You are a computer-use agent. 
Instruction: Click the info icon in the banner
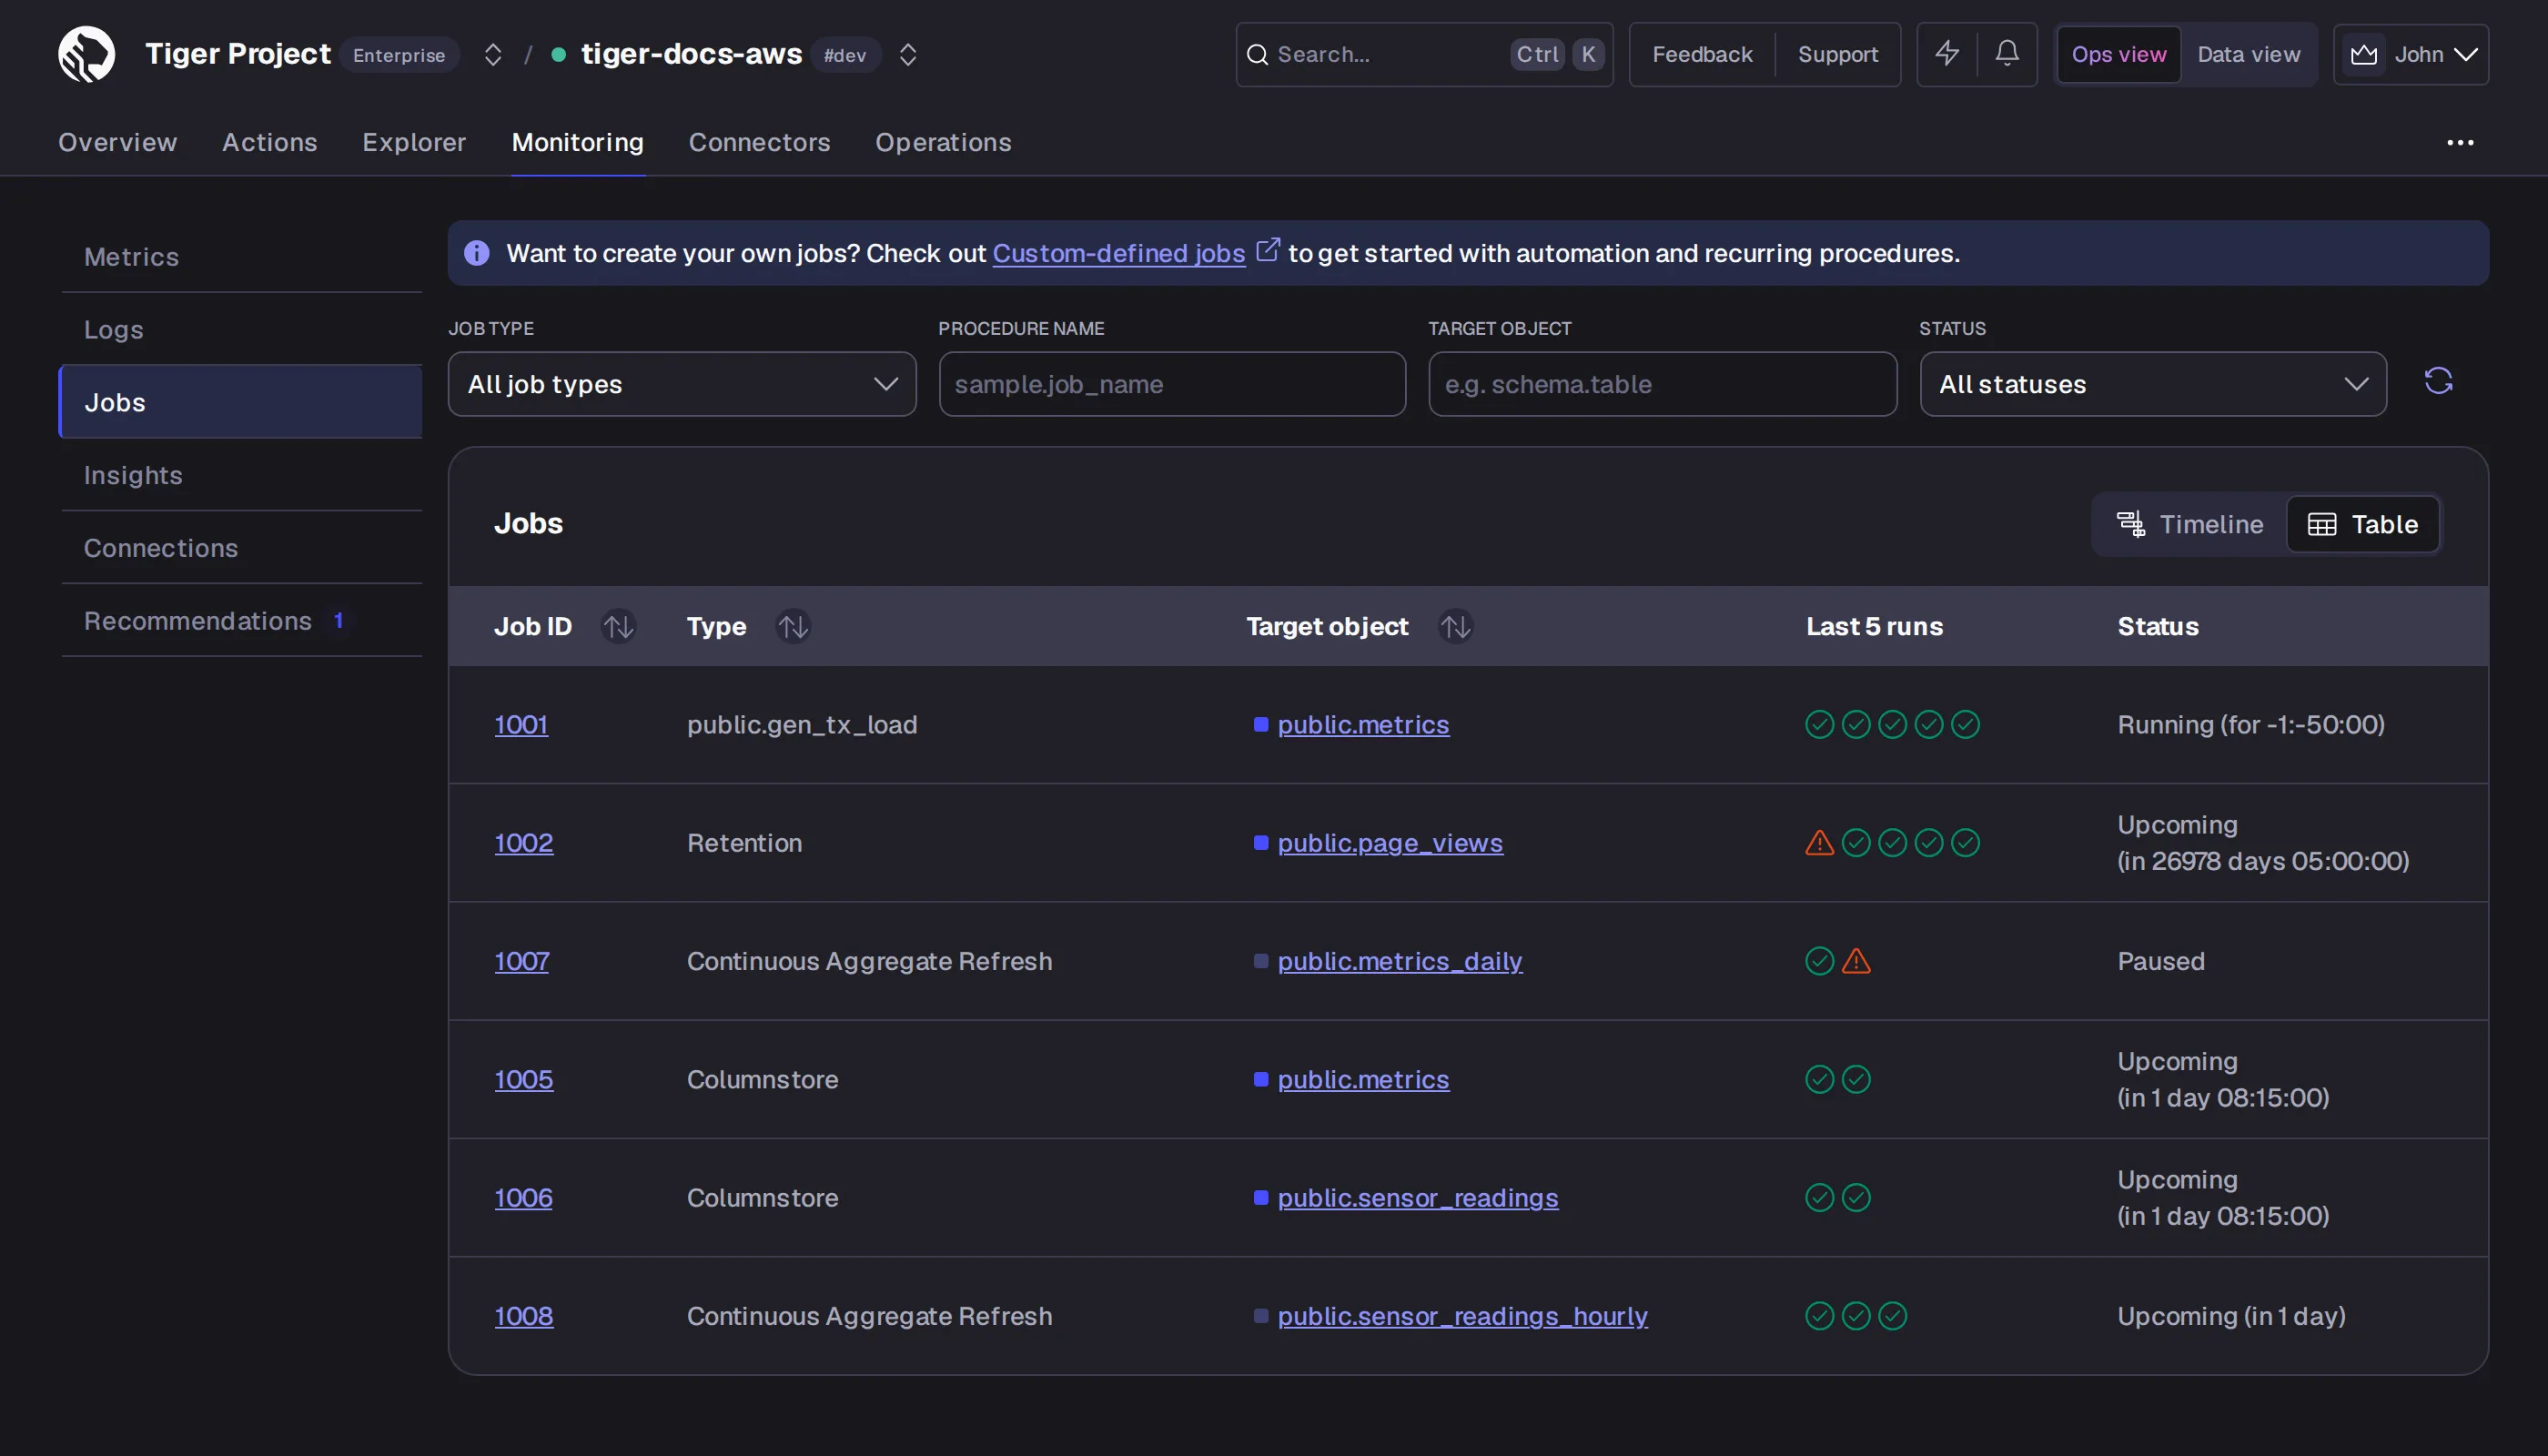click(x=477, y=253)
